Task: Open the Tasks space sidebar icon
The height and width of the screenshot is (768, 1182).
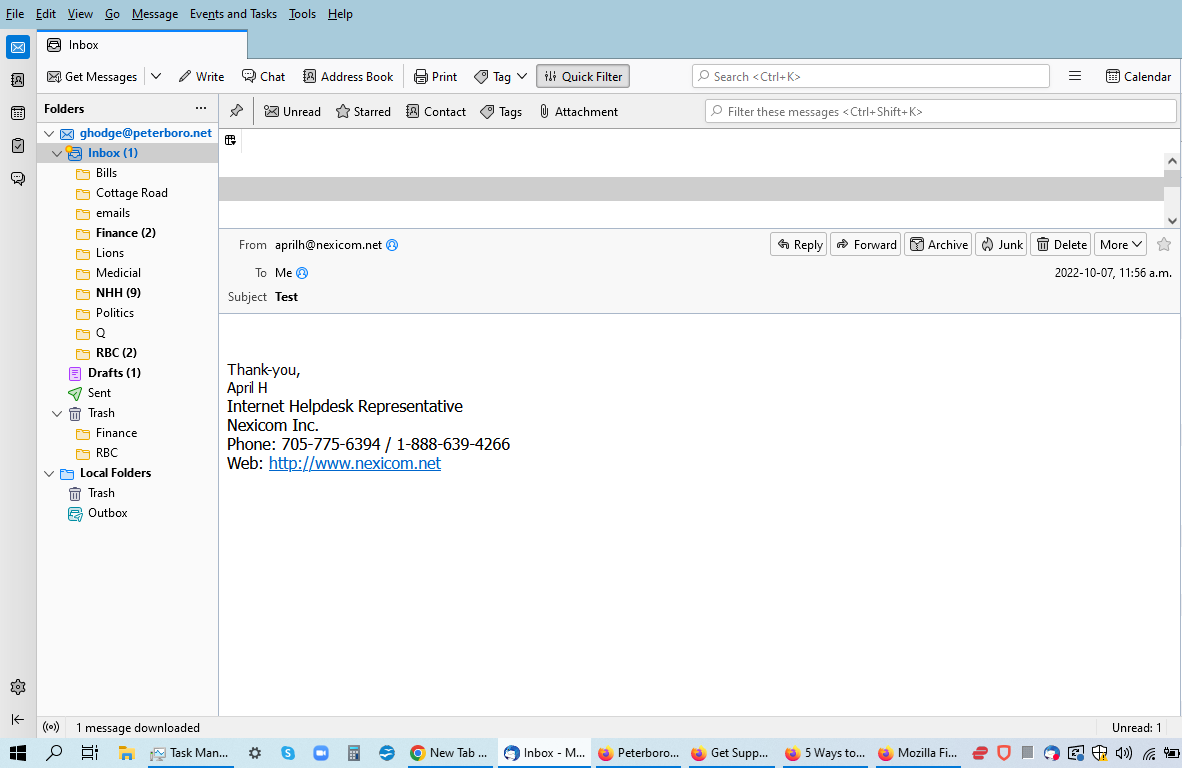Action: (18, 145)
